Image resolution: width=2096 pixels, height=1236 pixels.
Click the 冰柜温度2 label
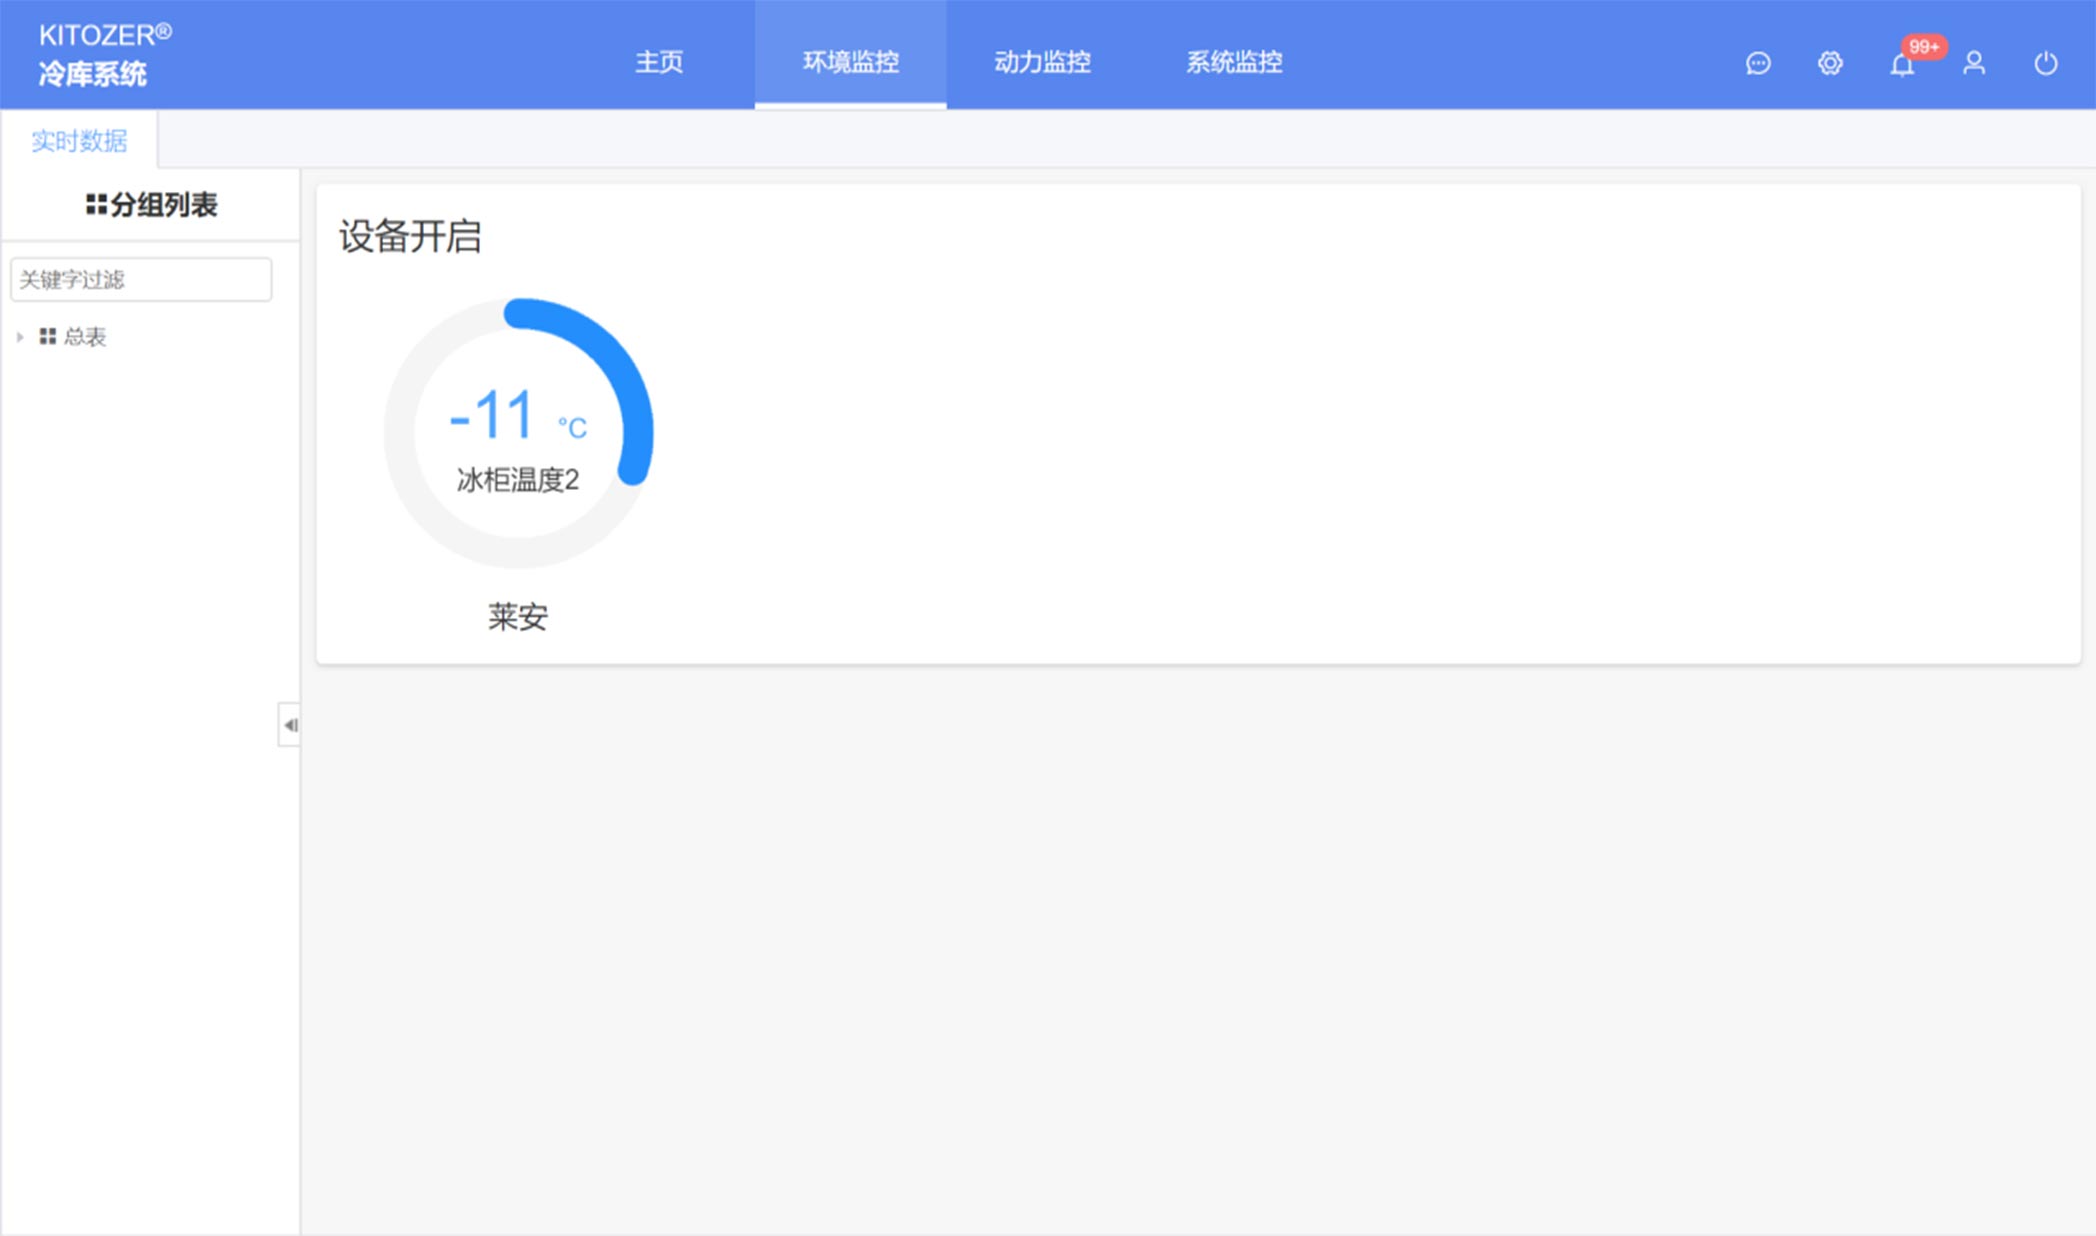[518, 480]
